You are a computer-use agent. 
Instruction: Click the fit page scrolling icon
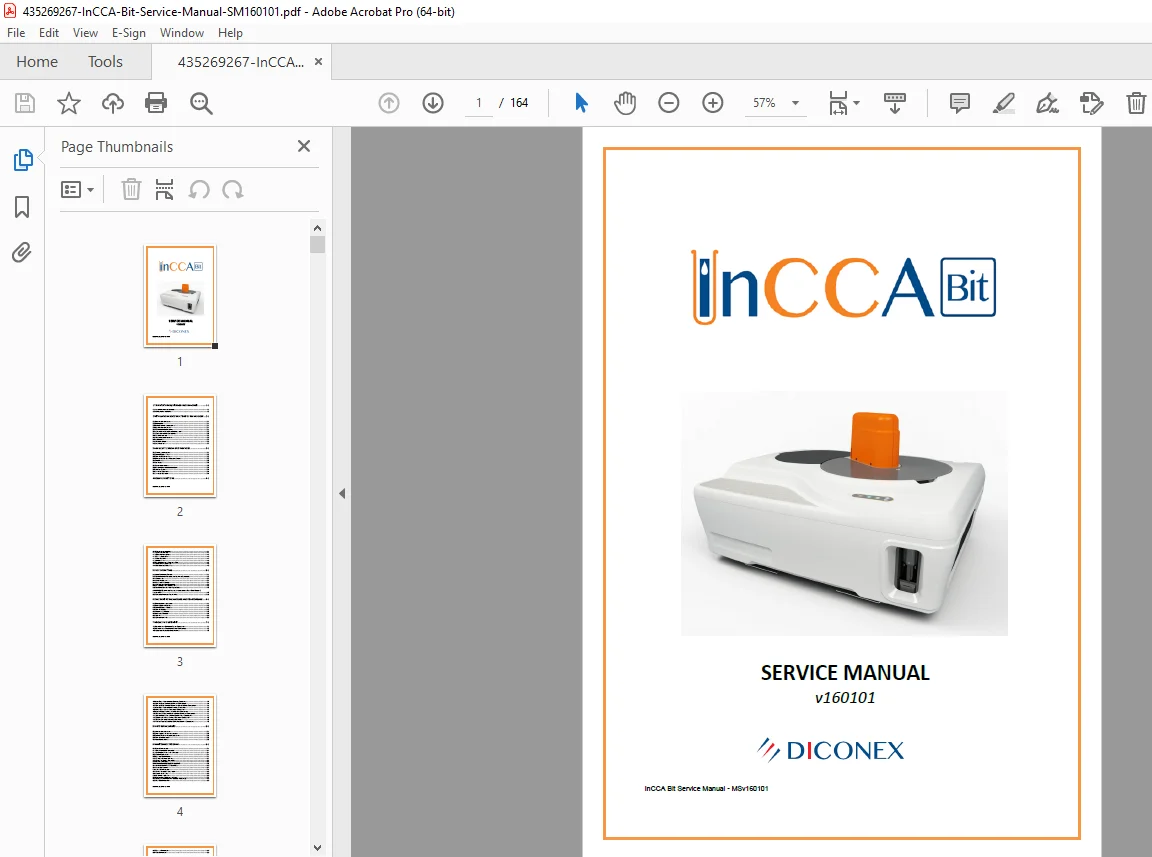click(x=838, y=103)
